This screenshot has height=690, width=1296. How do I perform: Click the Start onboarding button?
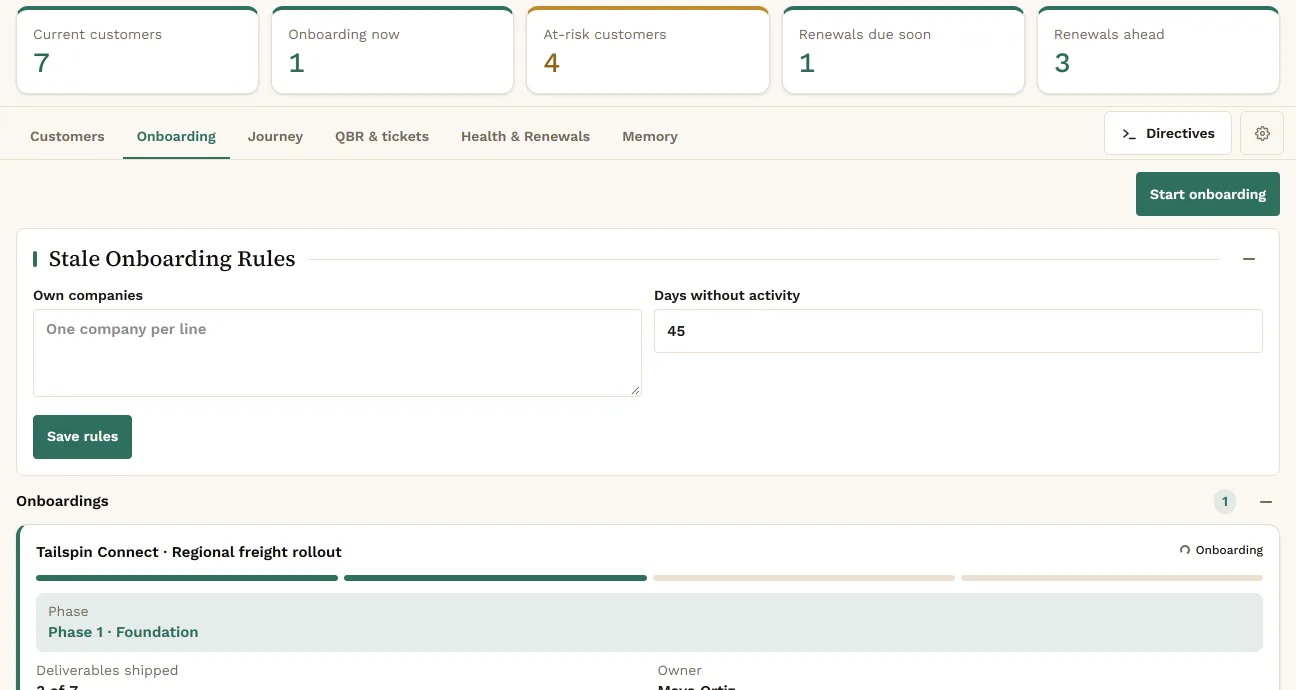(x=1208, y=194)
